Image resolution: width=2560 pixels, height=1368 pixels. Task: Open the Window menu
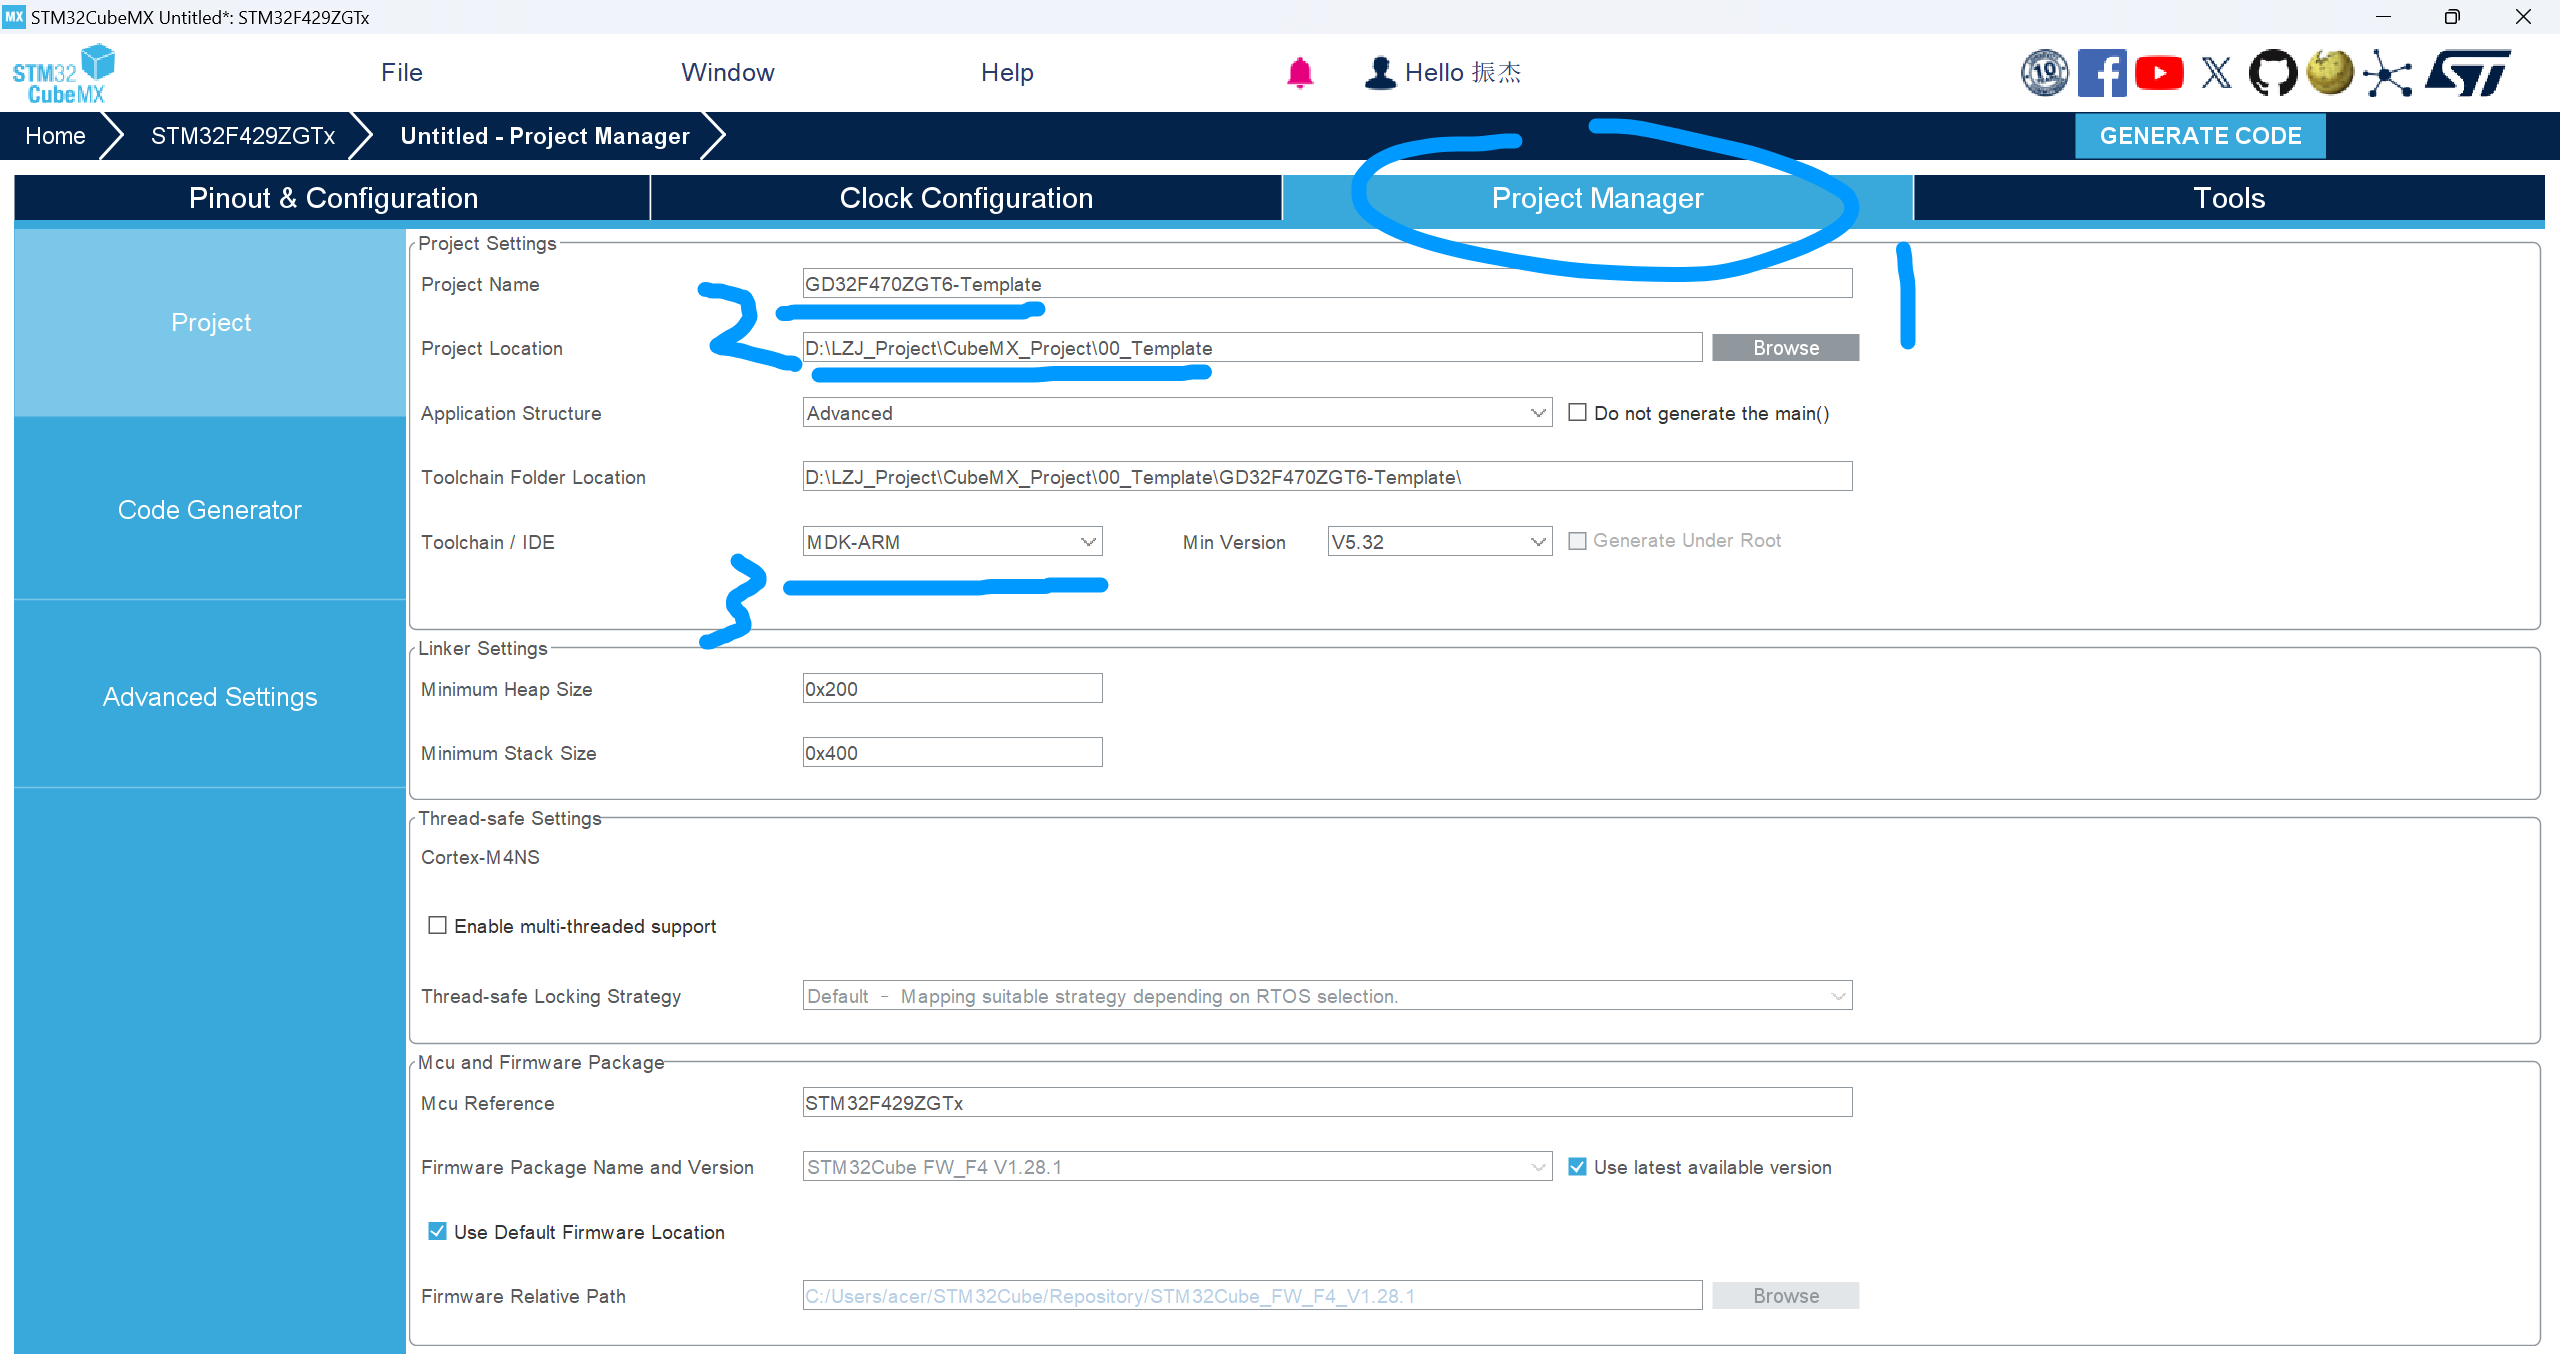[728, 73]
